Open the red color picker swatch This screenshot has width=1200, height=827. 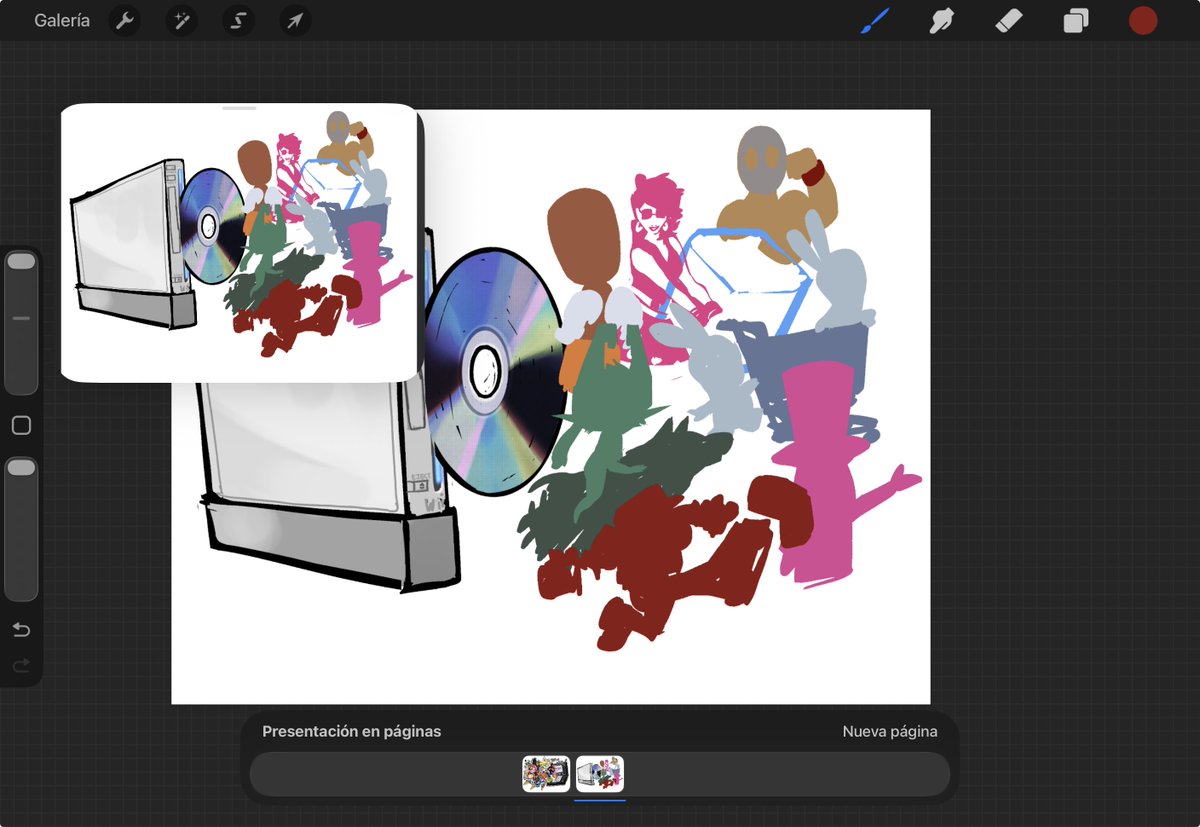coord(1143,20)
